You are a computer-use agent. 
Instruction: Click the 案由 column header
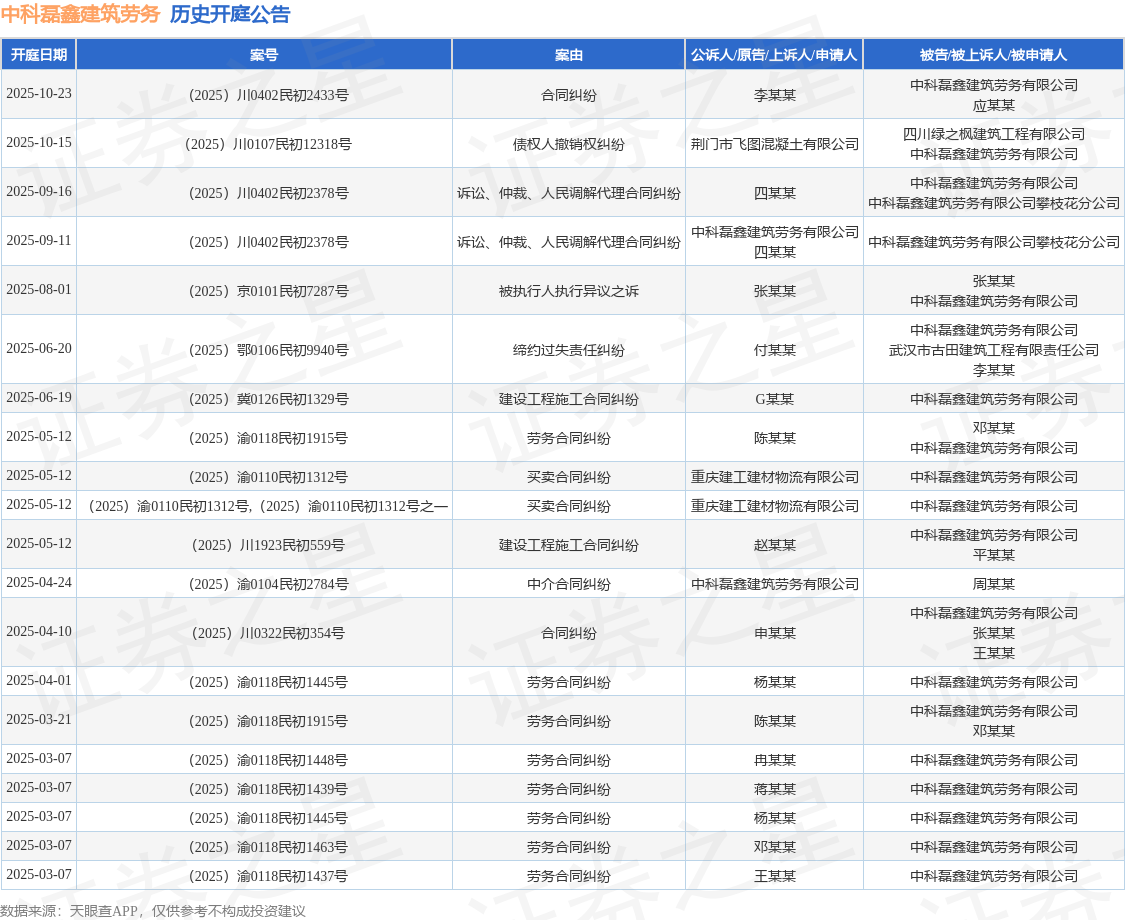point(568,55)
